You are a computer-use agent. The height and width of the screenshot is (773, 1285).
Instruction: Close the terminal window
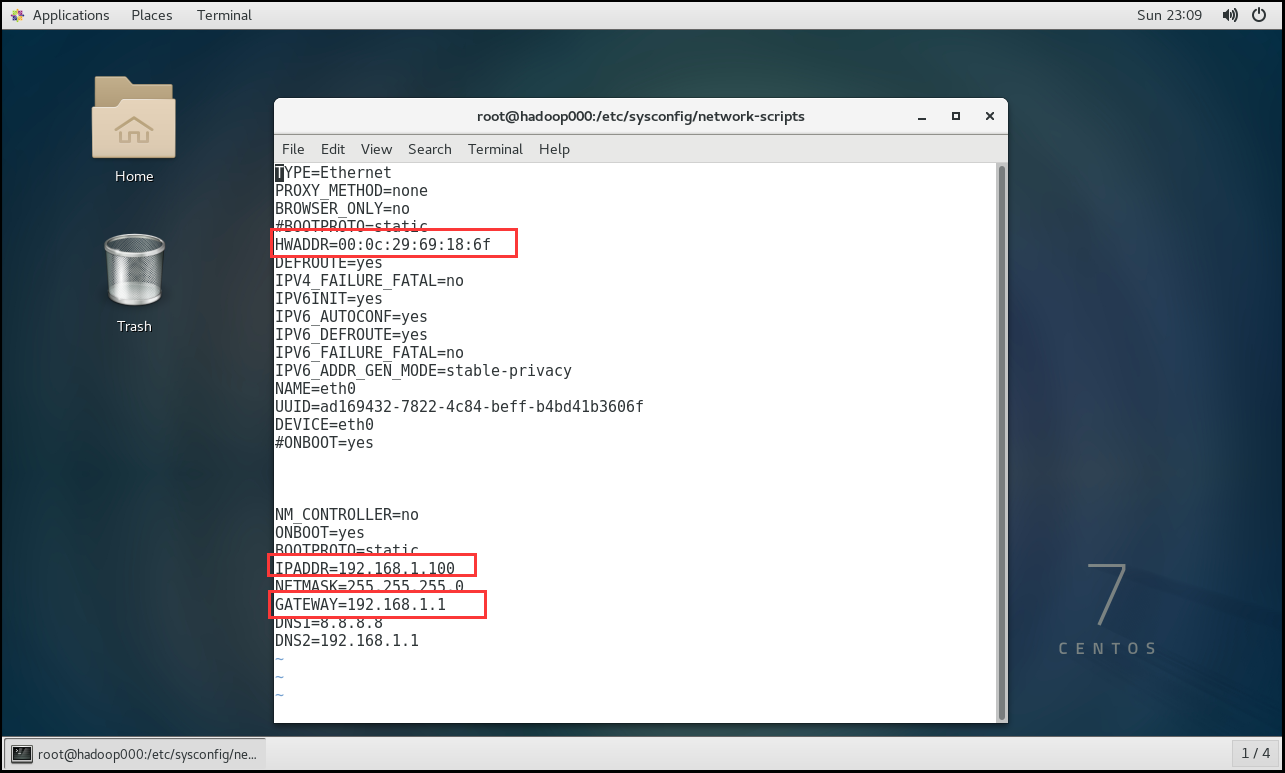989,116
